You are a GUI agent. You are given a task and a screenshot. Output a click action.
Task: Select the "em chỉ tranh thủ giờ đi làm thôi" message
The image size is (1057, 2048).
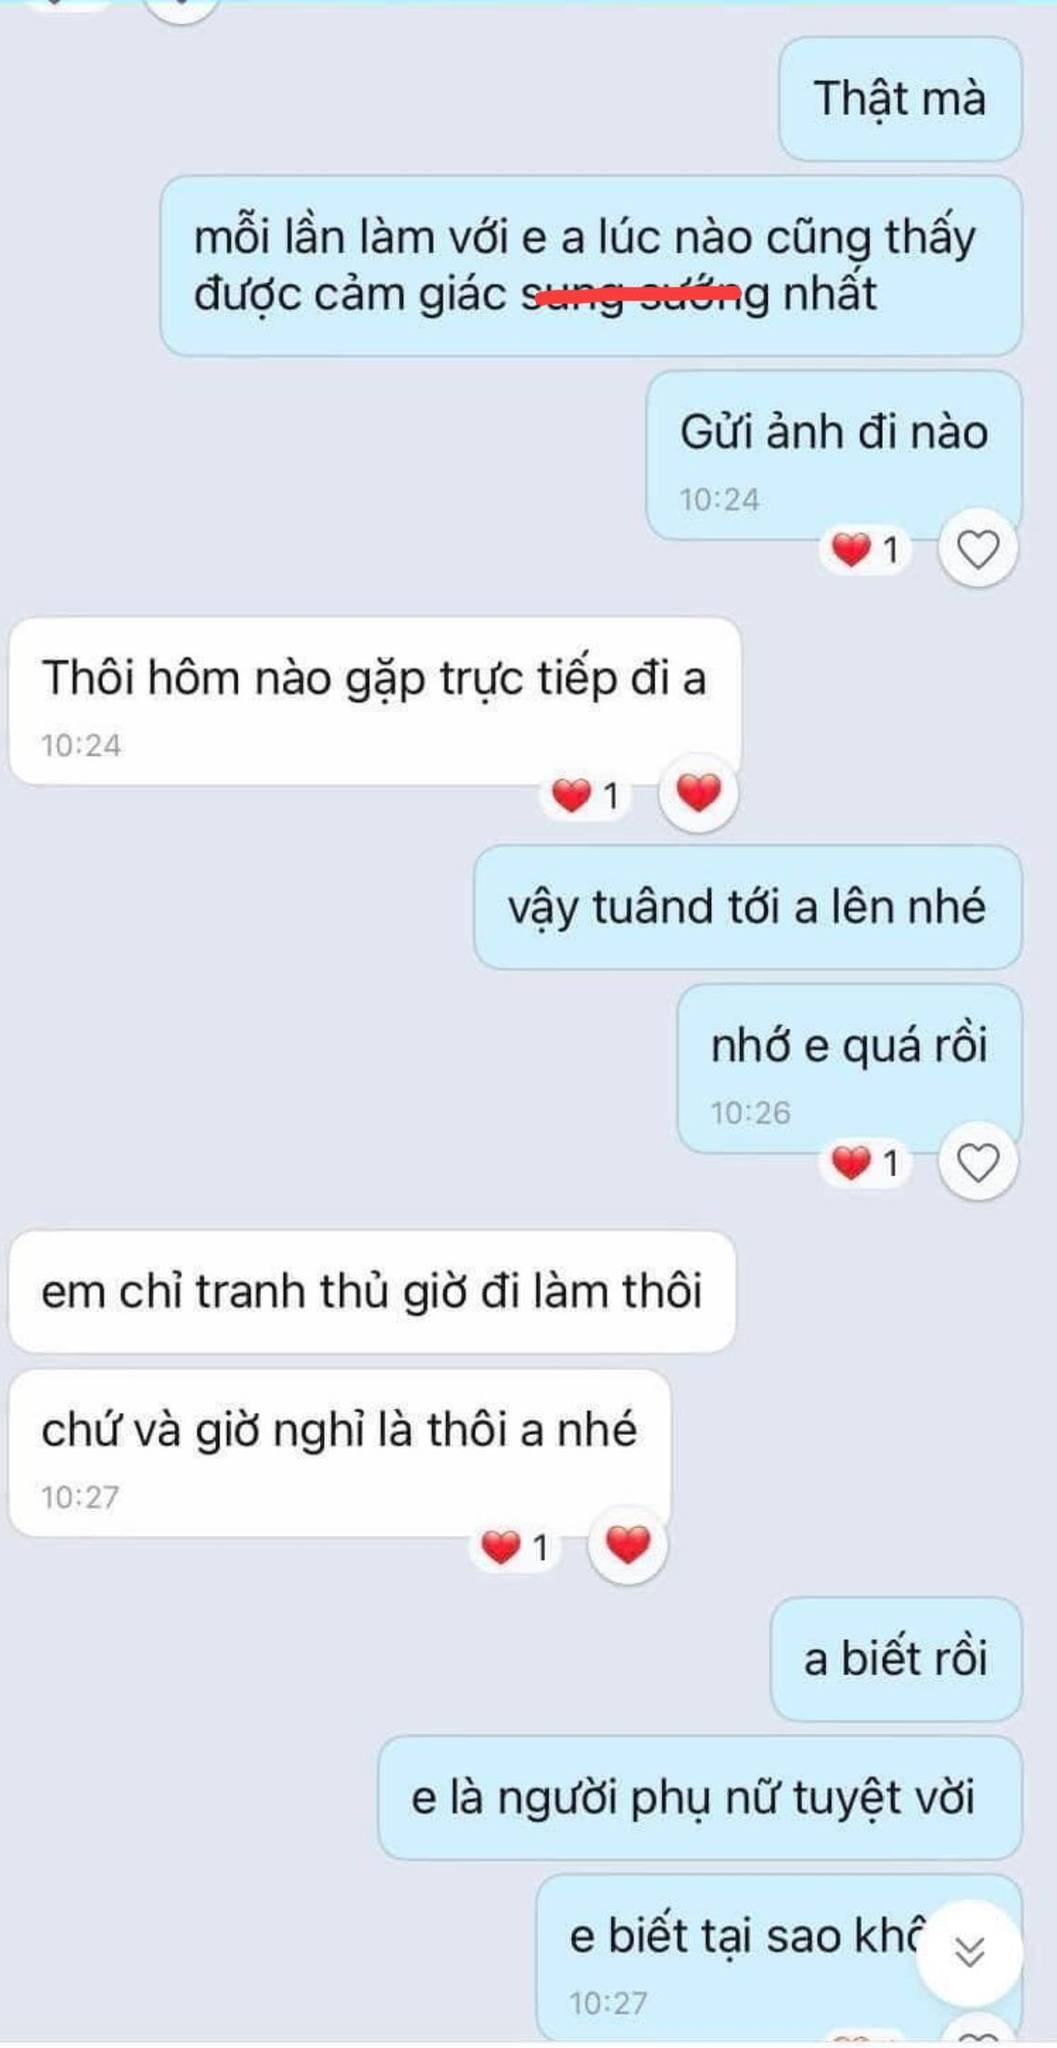tap(372, 1292)
